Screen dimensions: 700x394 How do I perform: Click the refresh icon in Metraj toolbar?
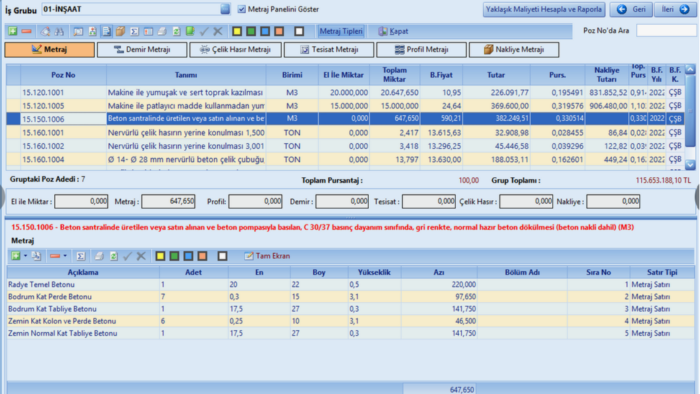point(114,256)
